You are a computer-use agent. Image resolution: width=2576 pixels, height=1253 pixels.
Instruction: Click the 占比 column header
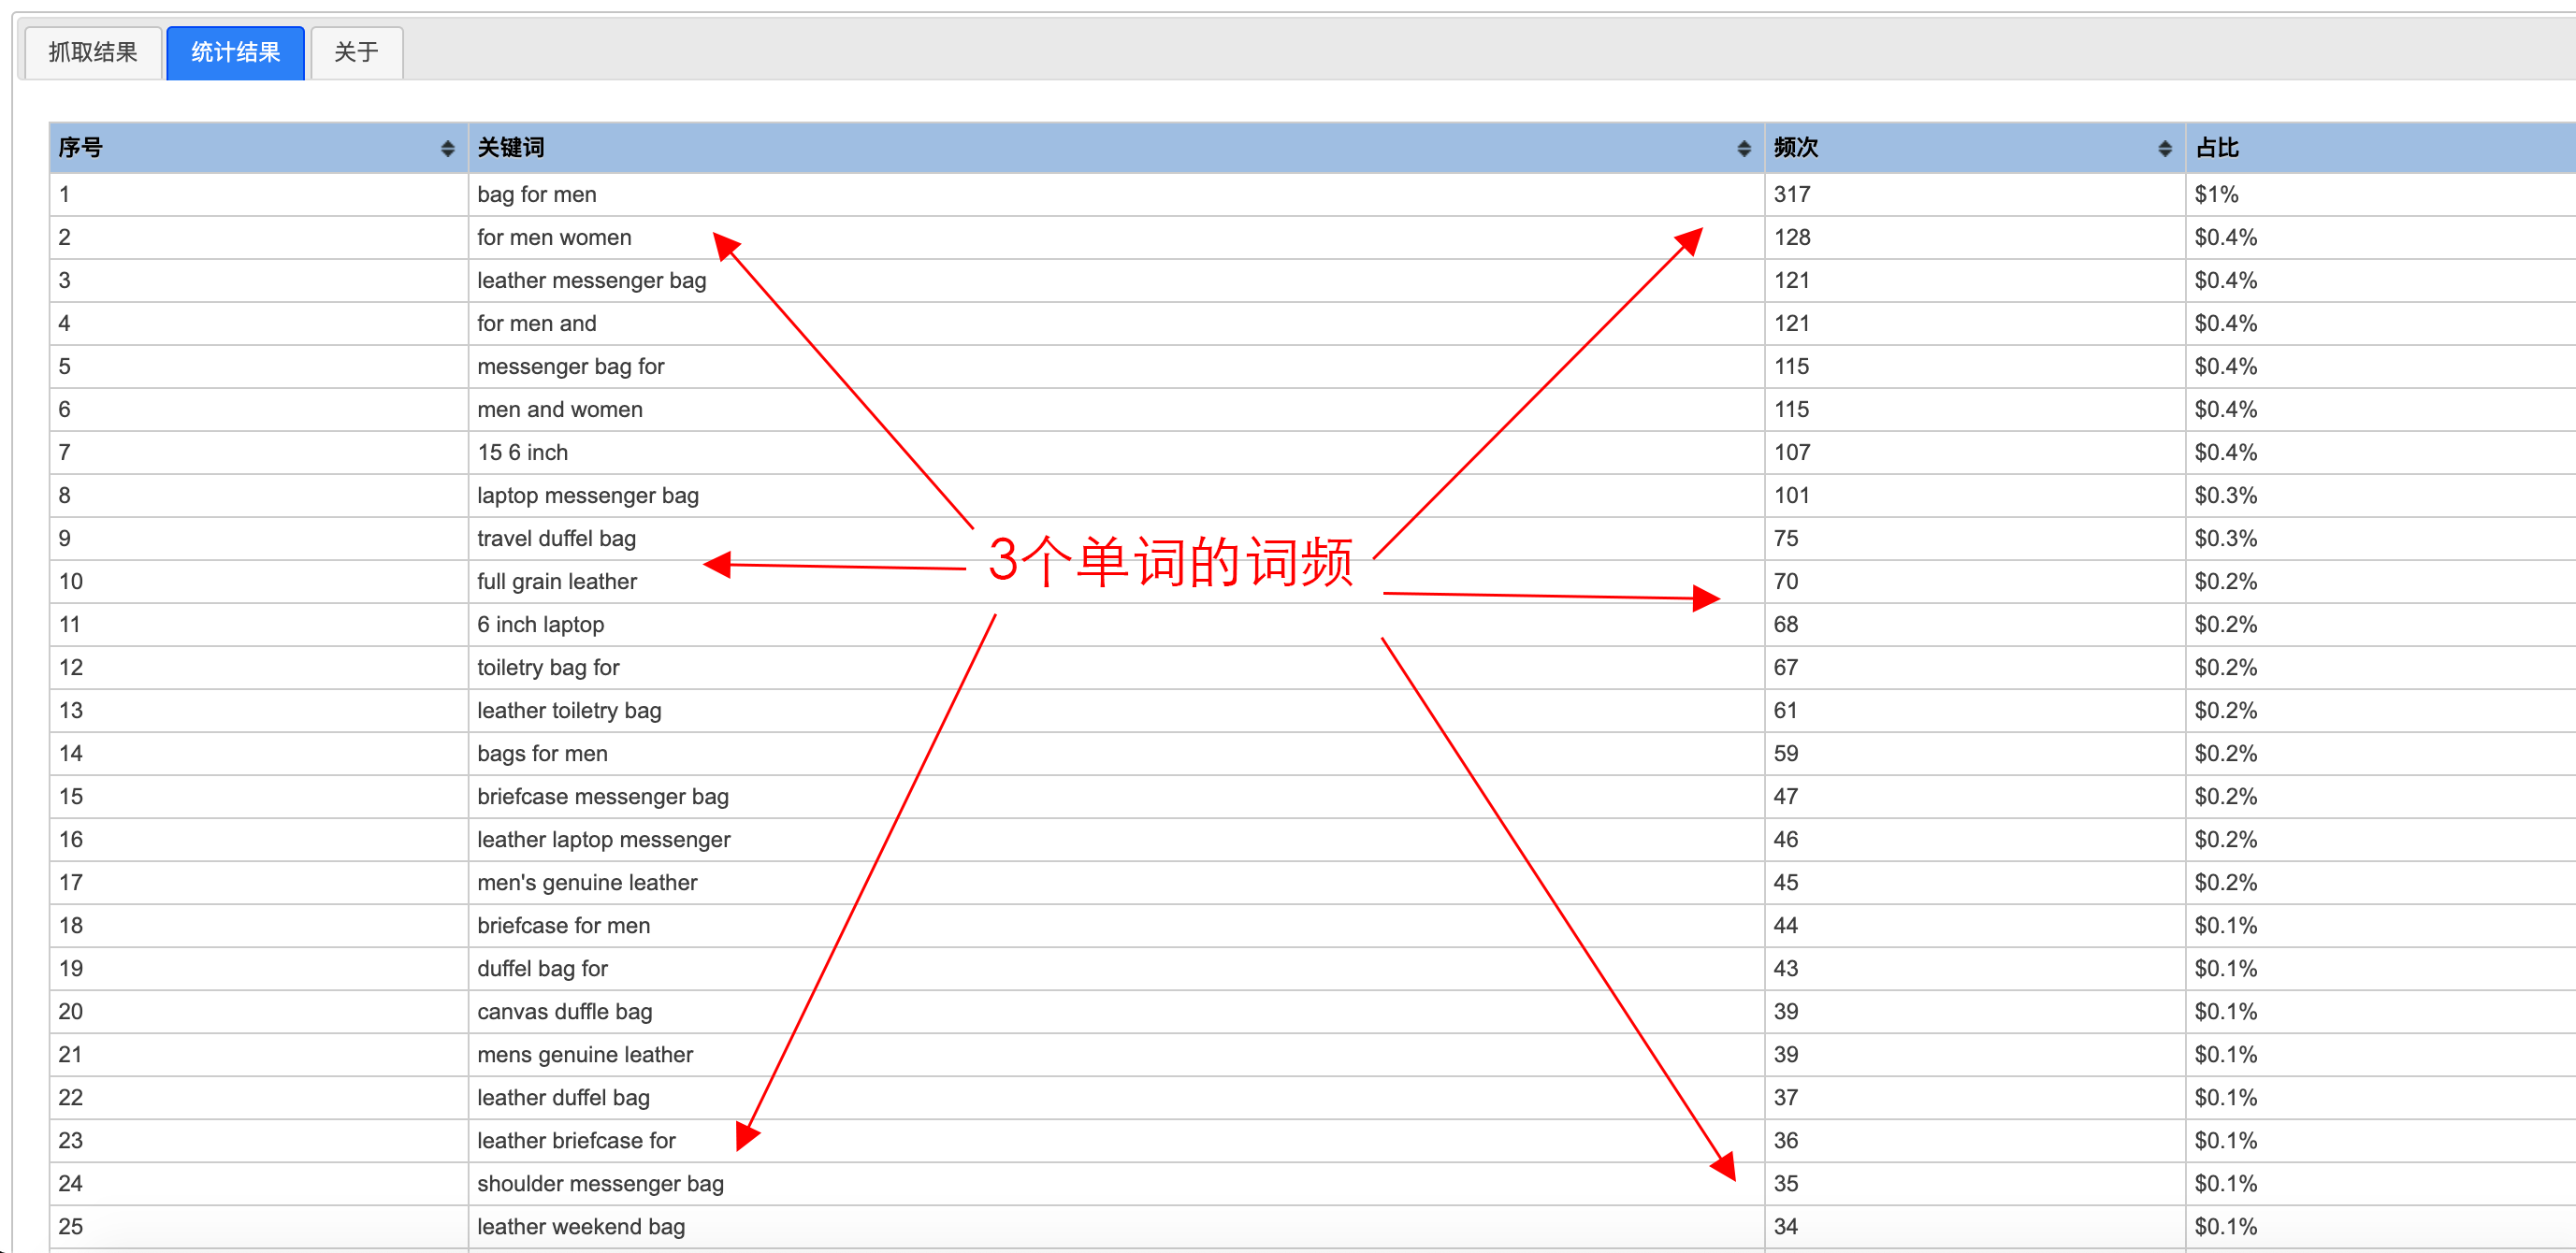(2216, 148)
